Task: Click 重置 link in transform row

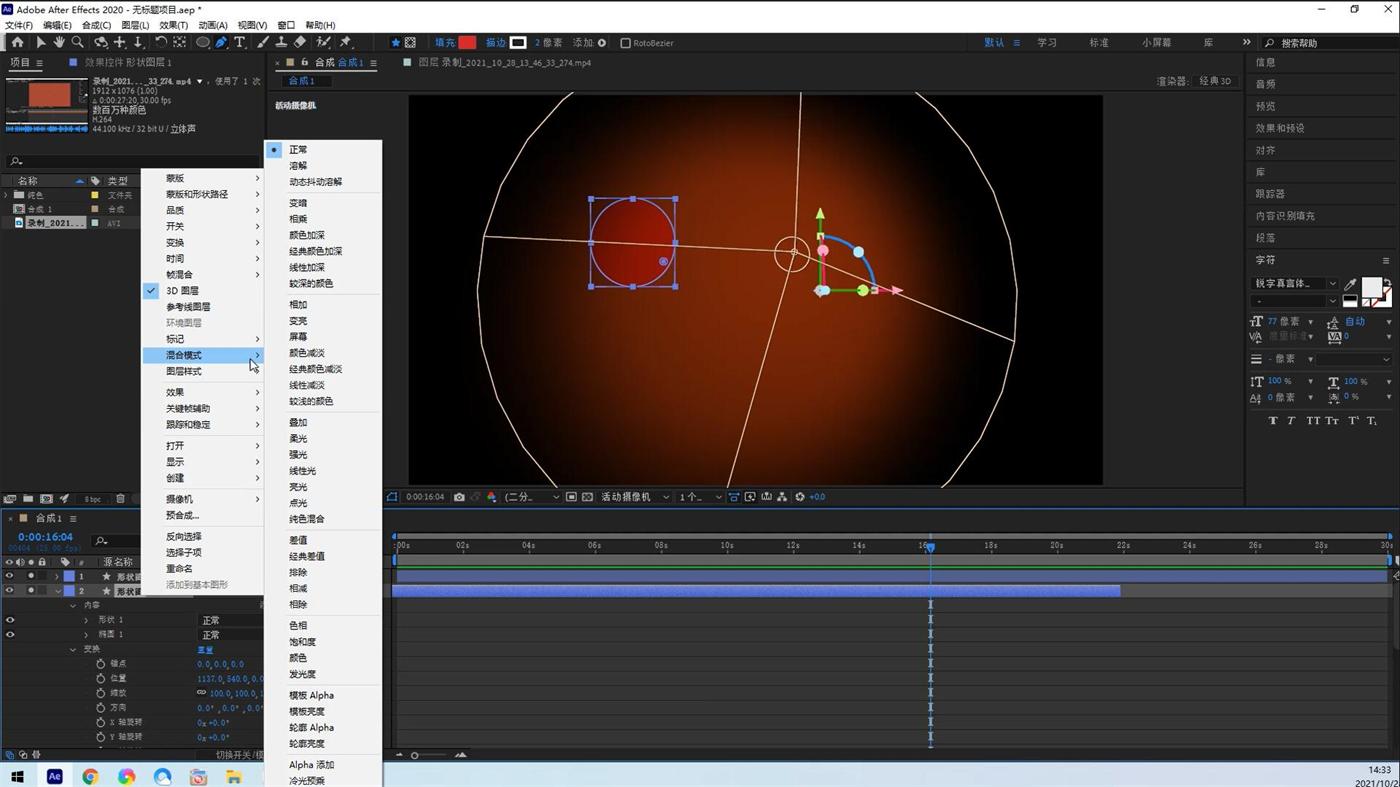Action: [205, 650]
